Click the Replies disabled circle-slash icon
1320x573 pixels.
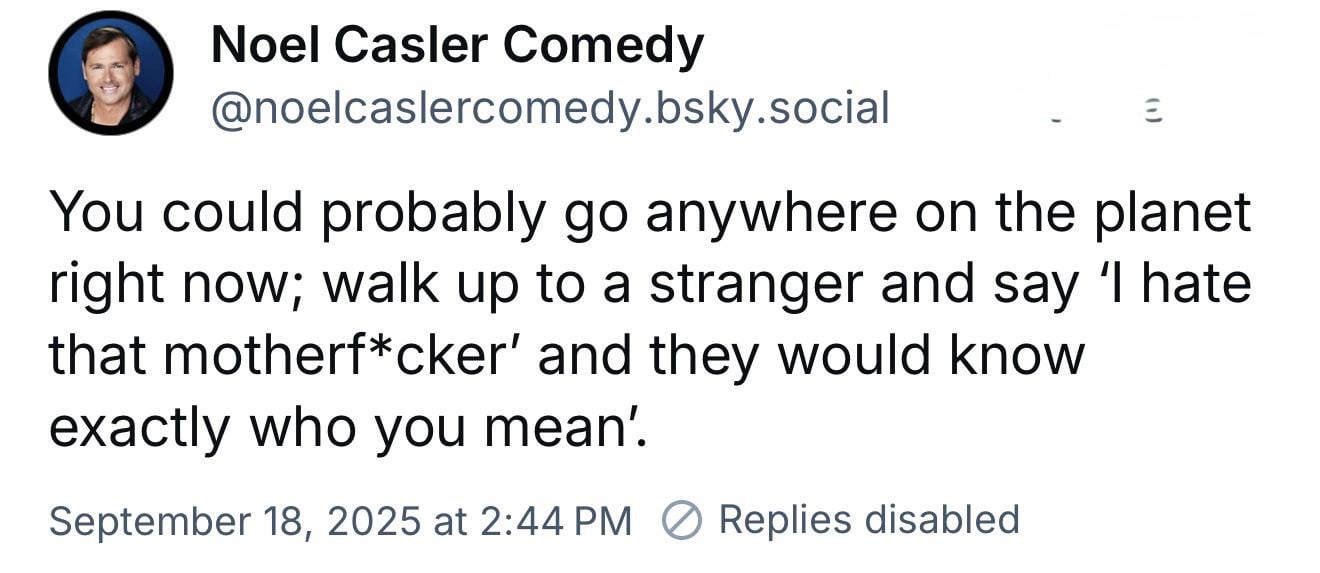[681, 521]
